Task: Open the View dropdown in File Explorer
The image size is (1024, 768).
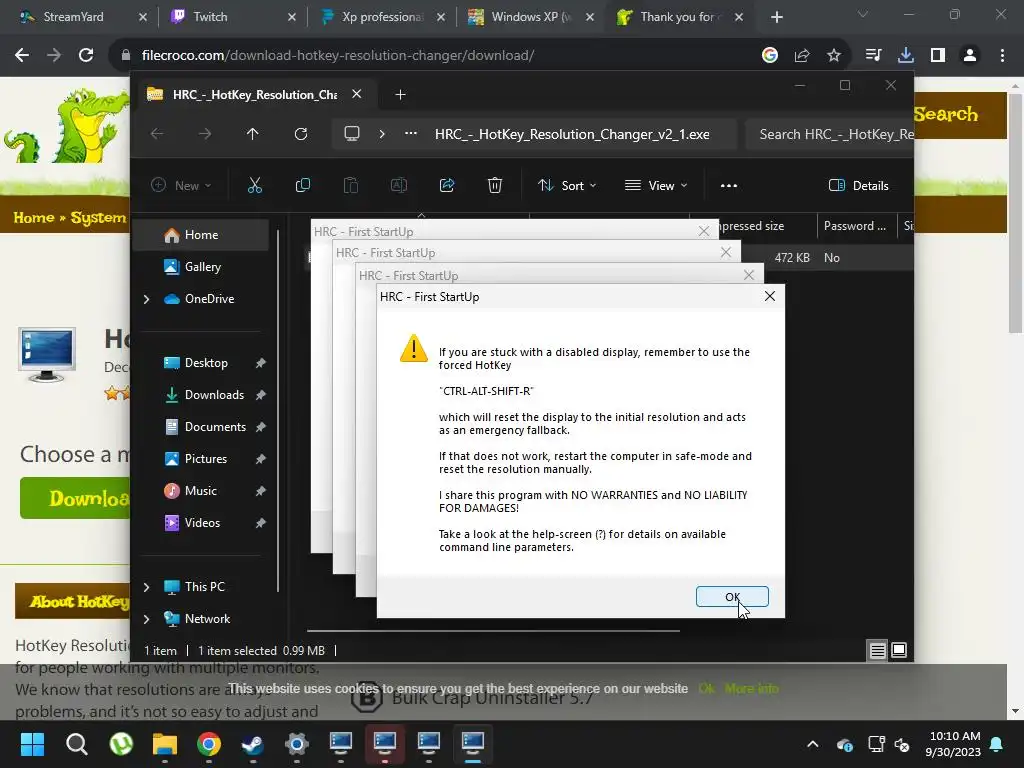Action: point(656,185)
